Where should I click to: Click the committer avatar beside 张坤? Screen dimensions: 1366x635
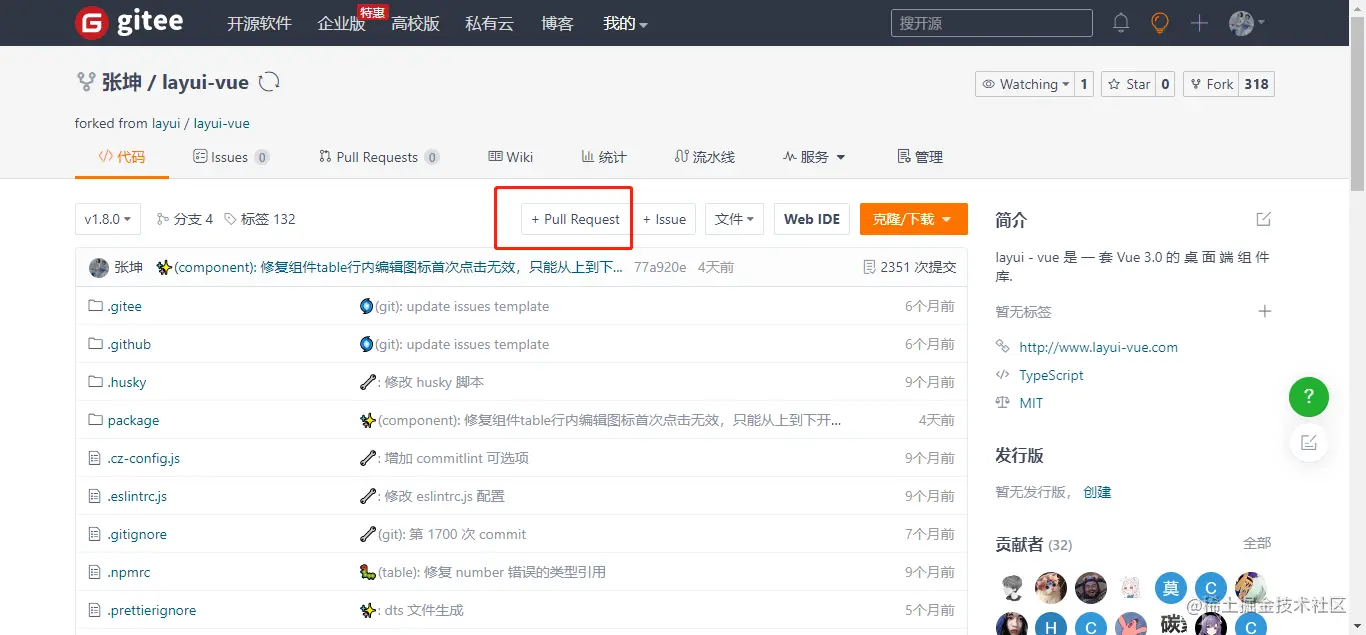tap(99, 267)
